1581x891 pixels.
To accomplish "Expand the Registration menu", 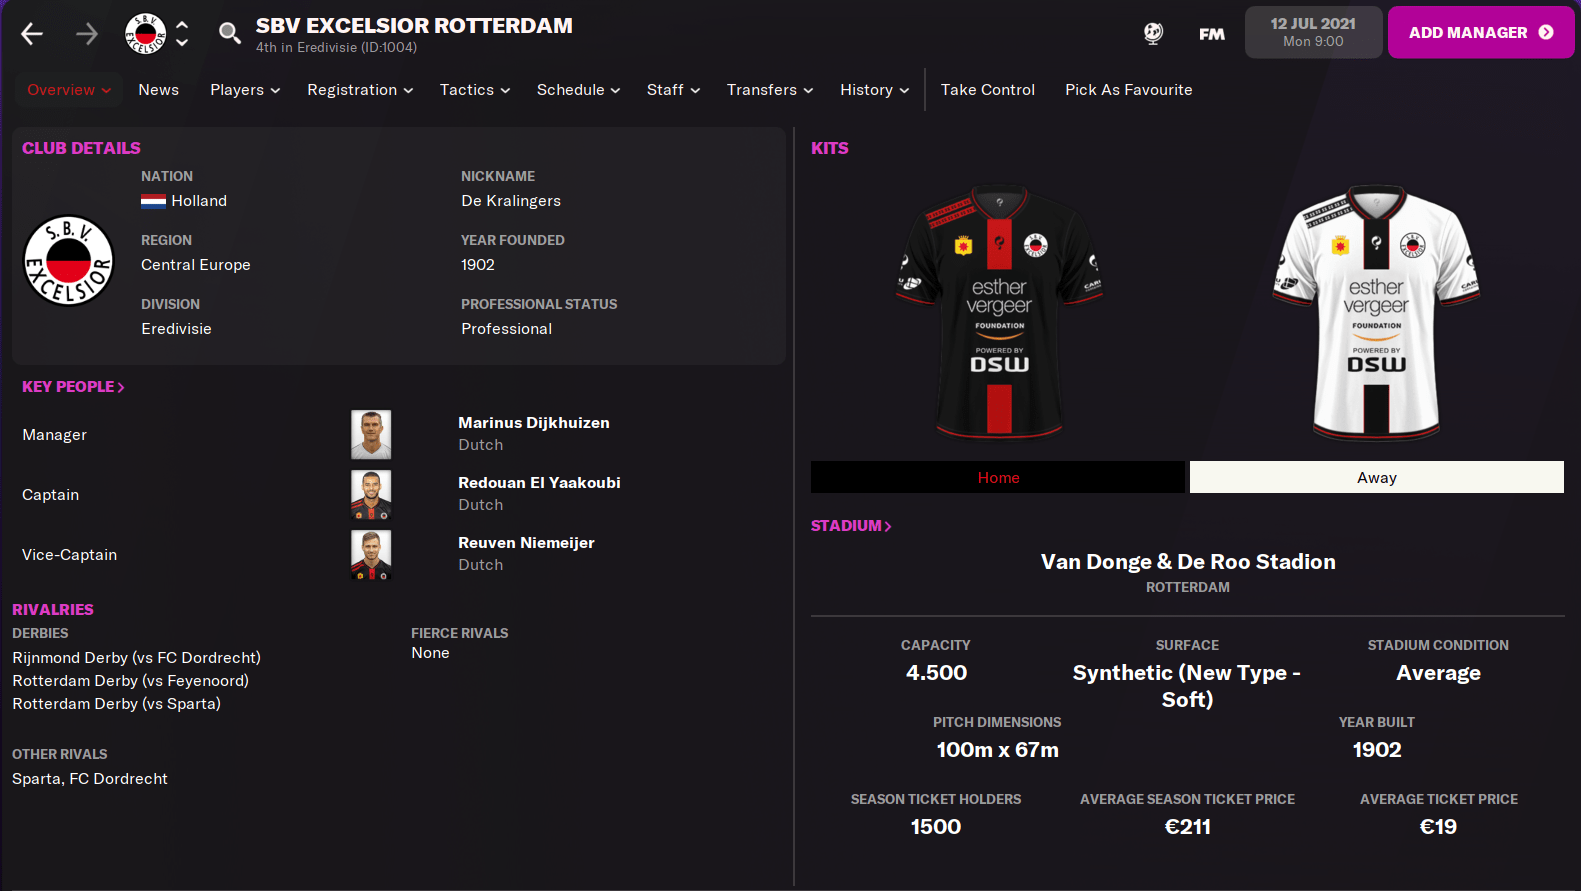I will (x=360, y=90).
